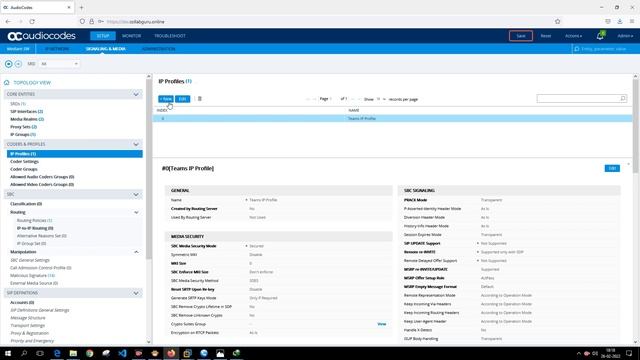The height and width of the screenshot is (360, 640).
Task: Click the taskbar search icon
Action: click(24, 353)
